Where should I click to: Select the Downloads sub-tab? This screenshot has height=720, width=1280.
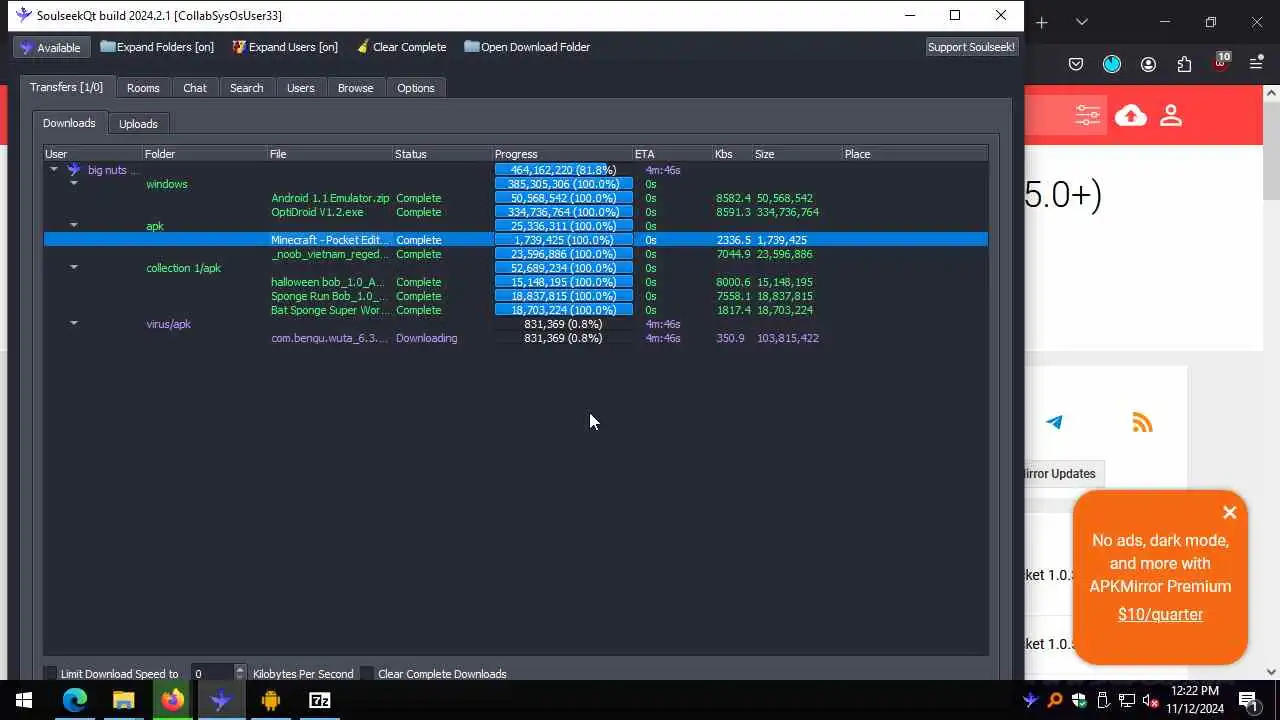coord(69,123)
